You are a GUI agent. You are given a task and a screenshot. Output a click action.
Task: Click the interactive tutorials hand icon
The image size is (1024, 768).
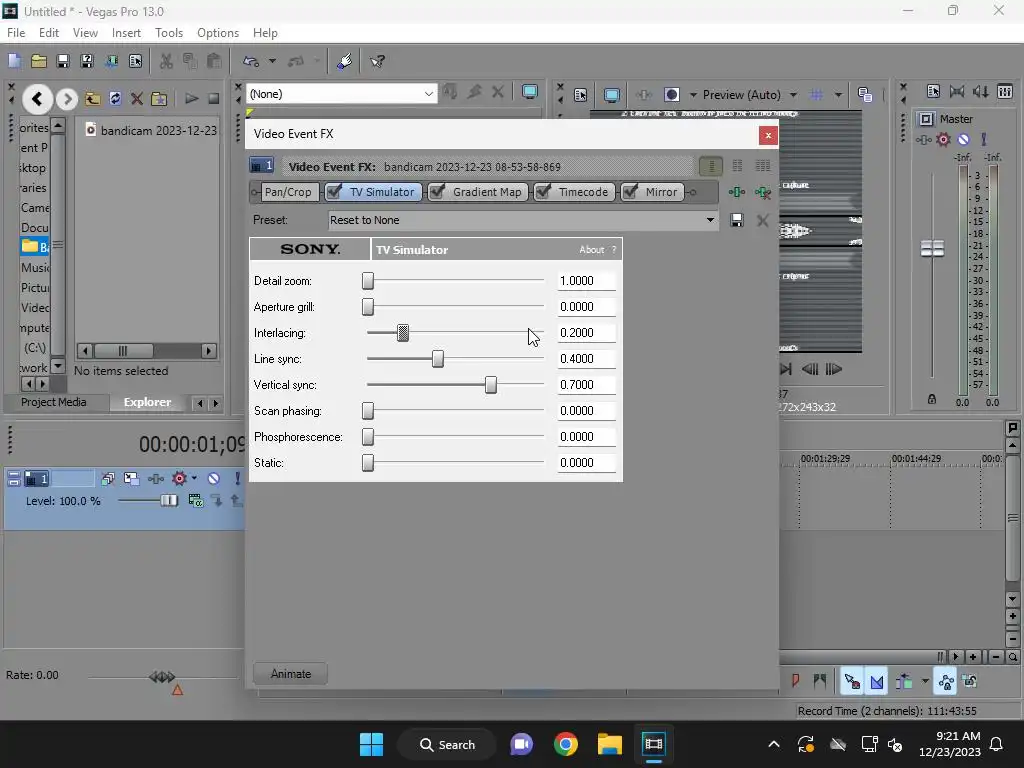point(345,61)
